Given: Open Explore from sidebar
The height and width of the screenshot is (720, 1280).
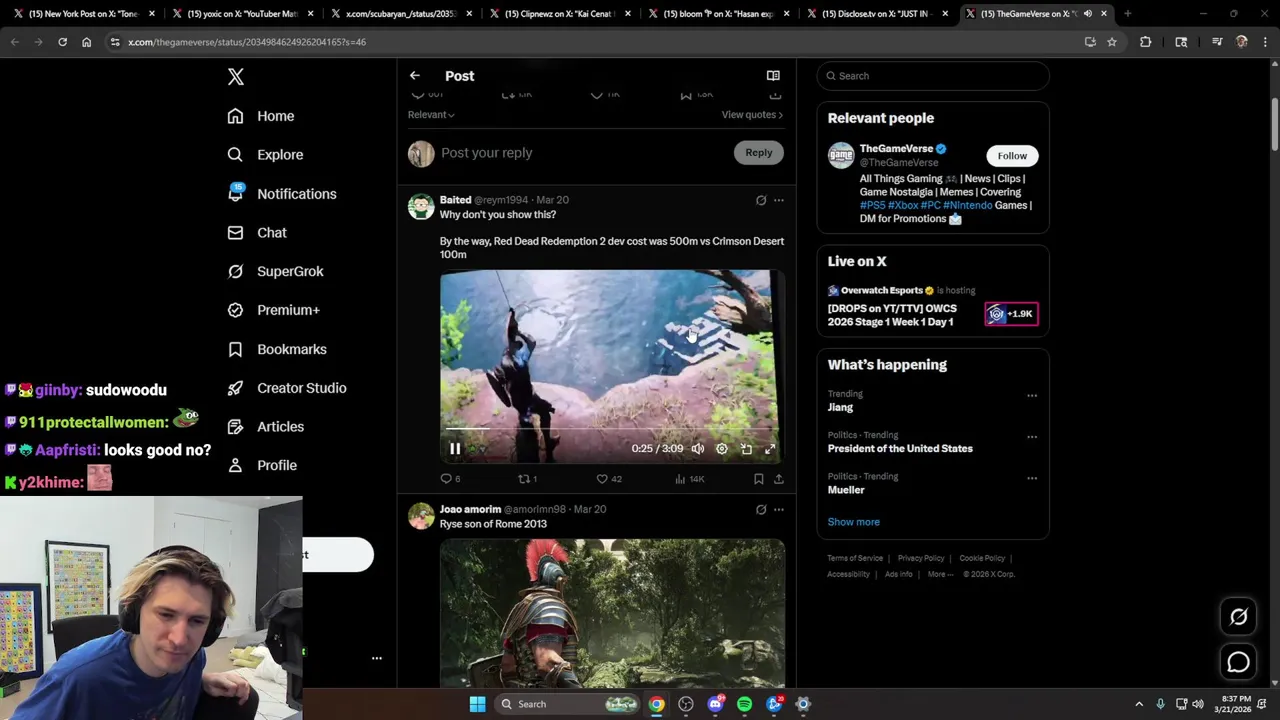Looking at the screenshot, I should (x=265, y=155).
